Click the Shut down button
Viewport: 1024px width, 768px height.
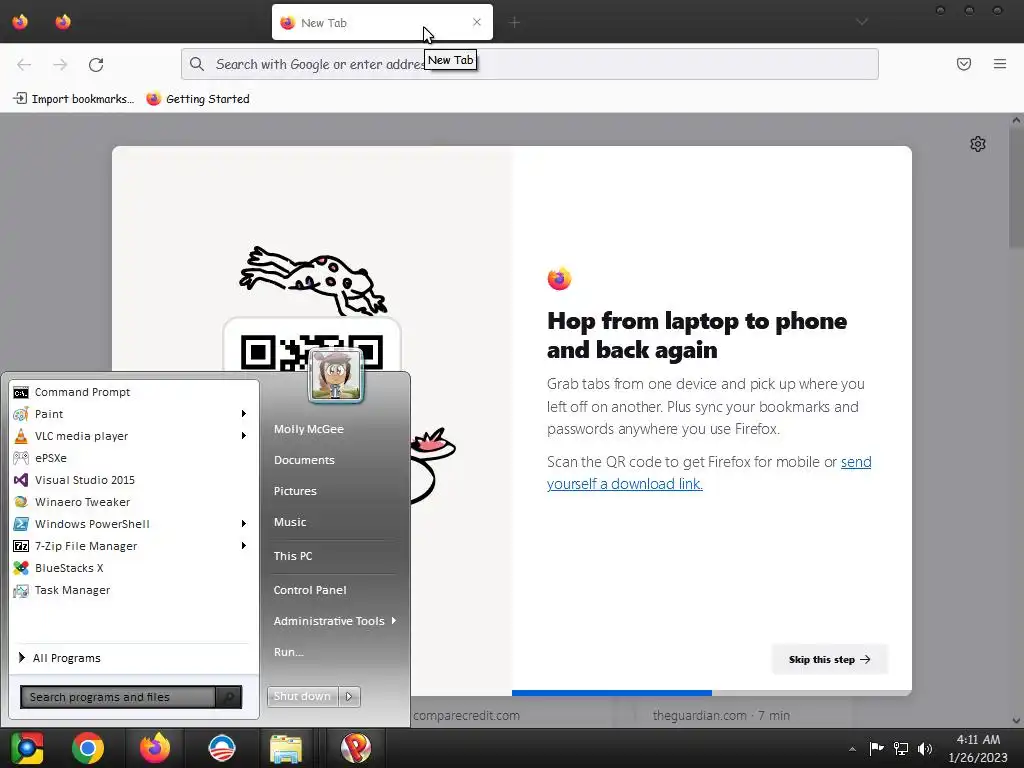pos(302,696)
